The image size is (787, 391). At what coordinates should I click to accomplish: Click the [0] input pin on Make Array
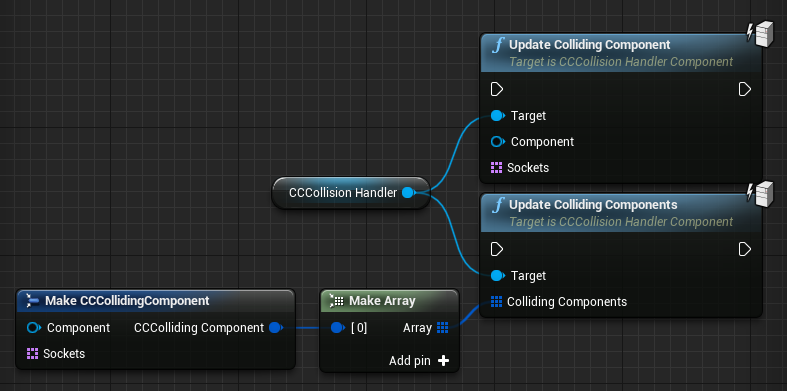(x=338, y=328)
